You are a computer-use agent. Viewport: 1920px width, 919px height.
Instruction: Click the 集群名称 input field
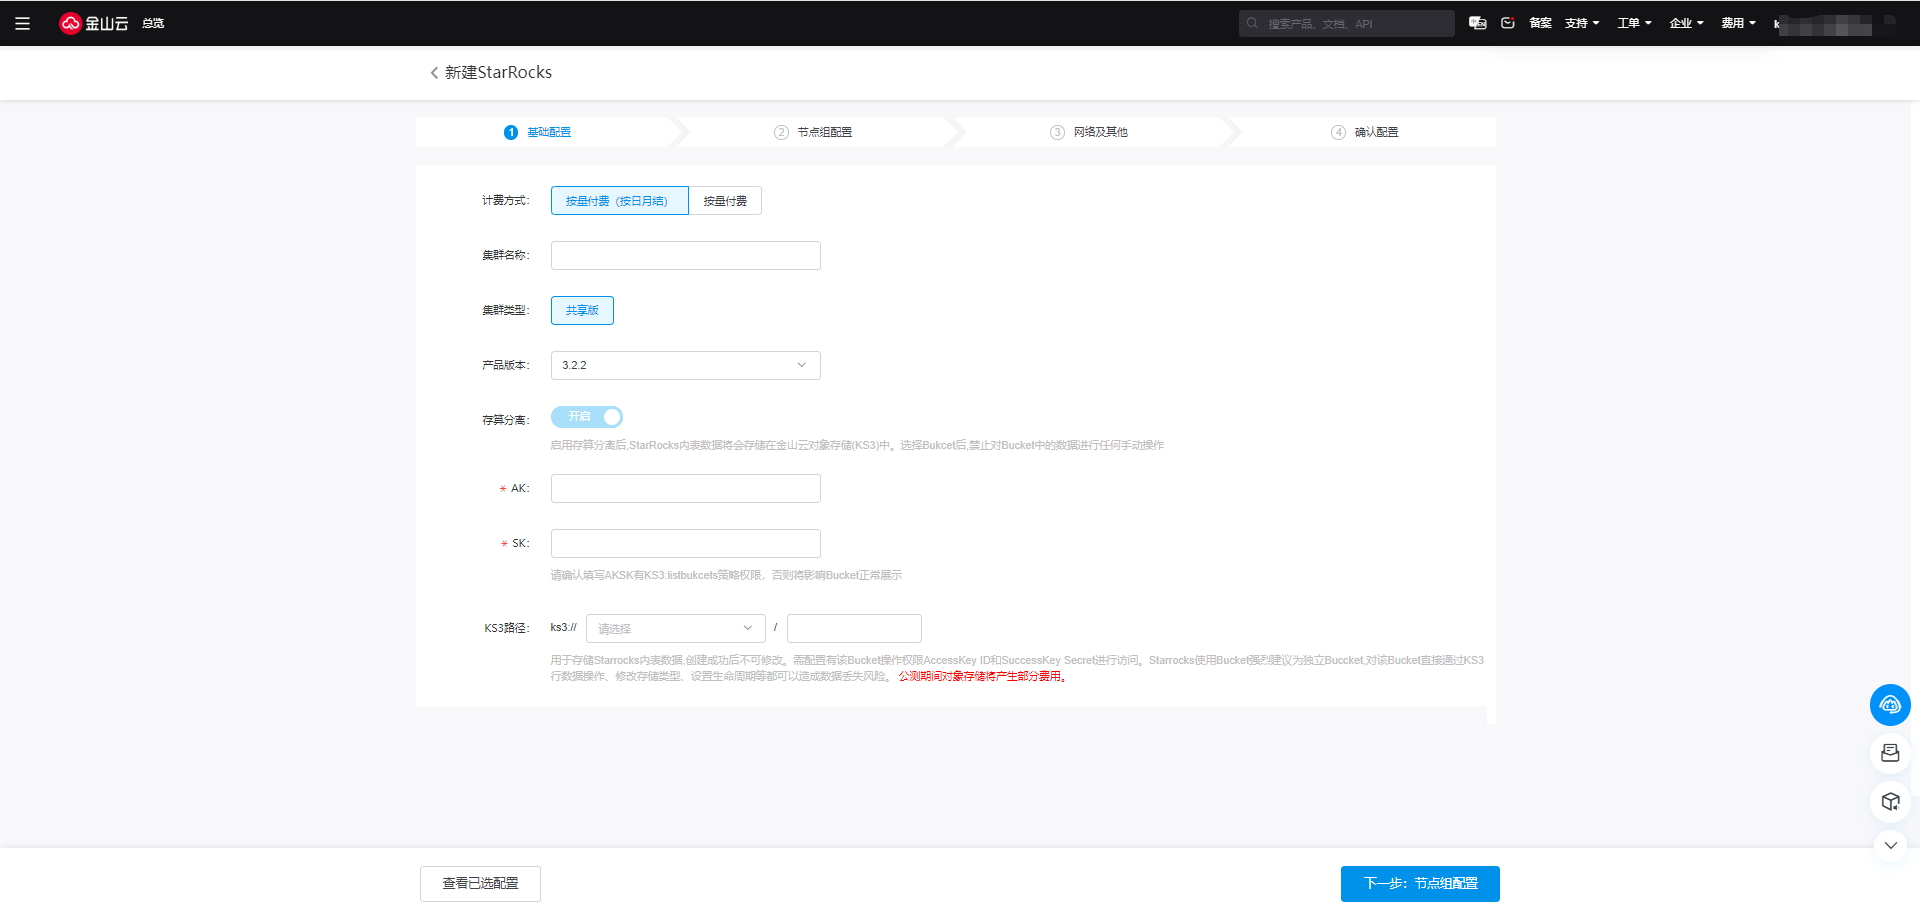coord(685,256)
